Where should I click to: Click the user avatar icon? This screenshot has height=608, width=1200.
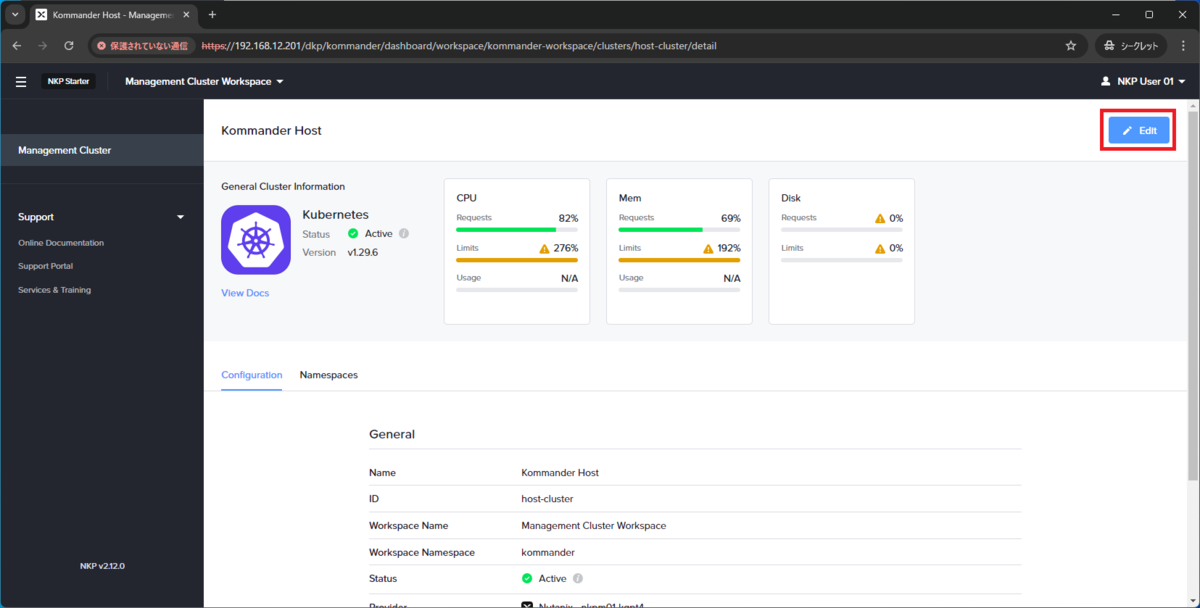[x=1105, y=81]
